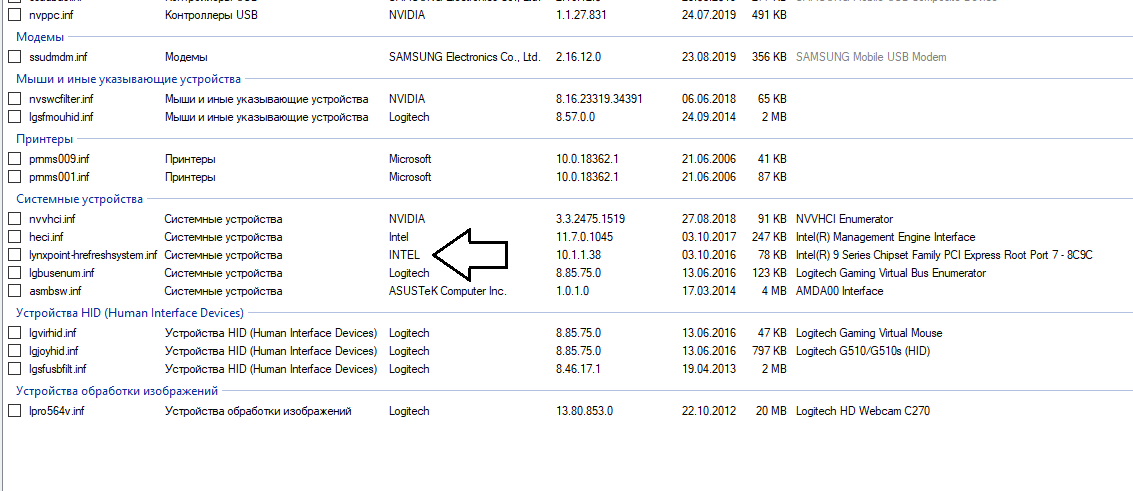Click Logitech HD Webcam C270 description
Image resolution: width=1133 pixels, height=491 pixels.
coord(863,411)
